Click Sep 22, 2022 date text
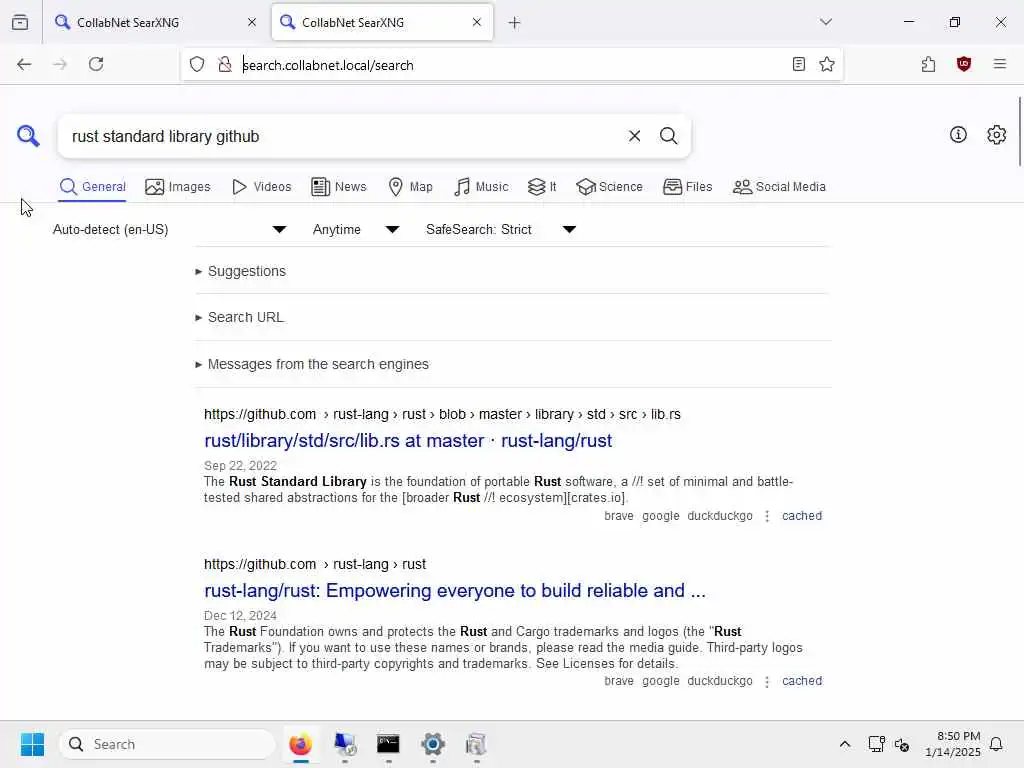This screenshot has height=768, width=1024. click(240, 466)
